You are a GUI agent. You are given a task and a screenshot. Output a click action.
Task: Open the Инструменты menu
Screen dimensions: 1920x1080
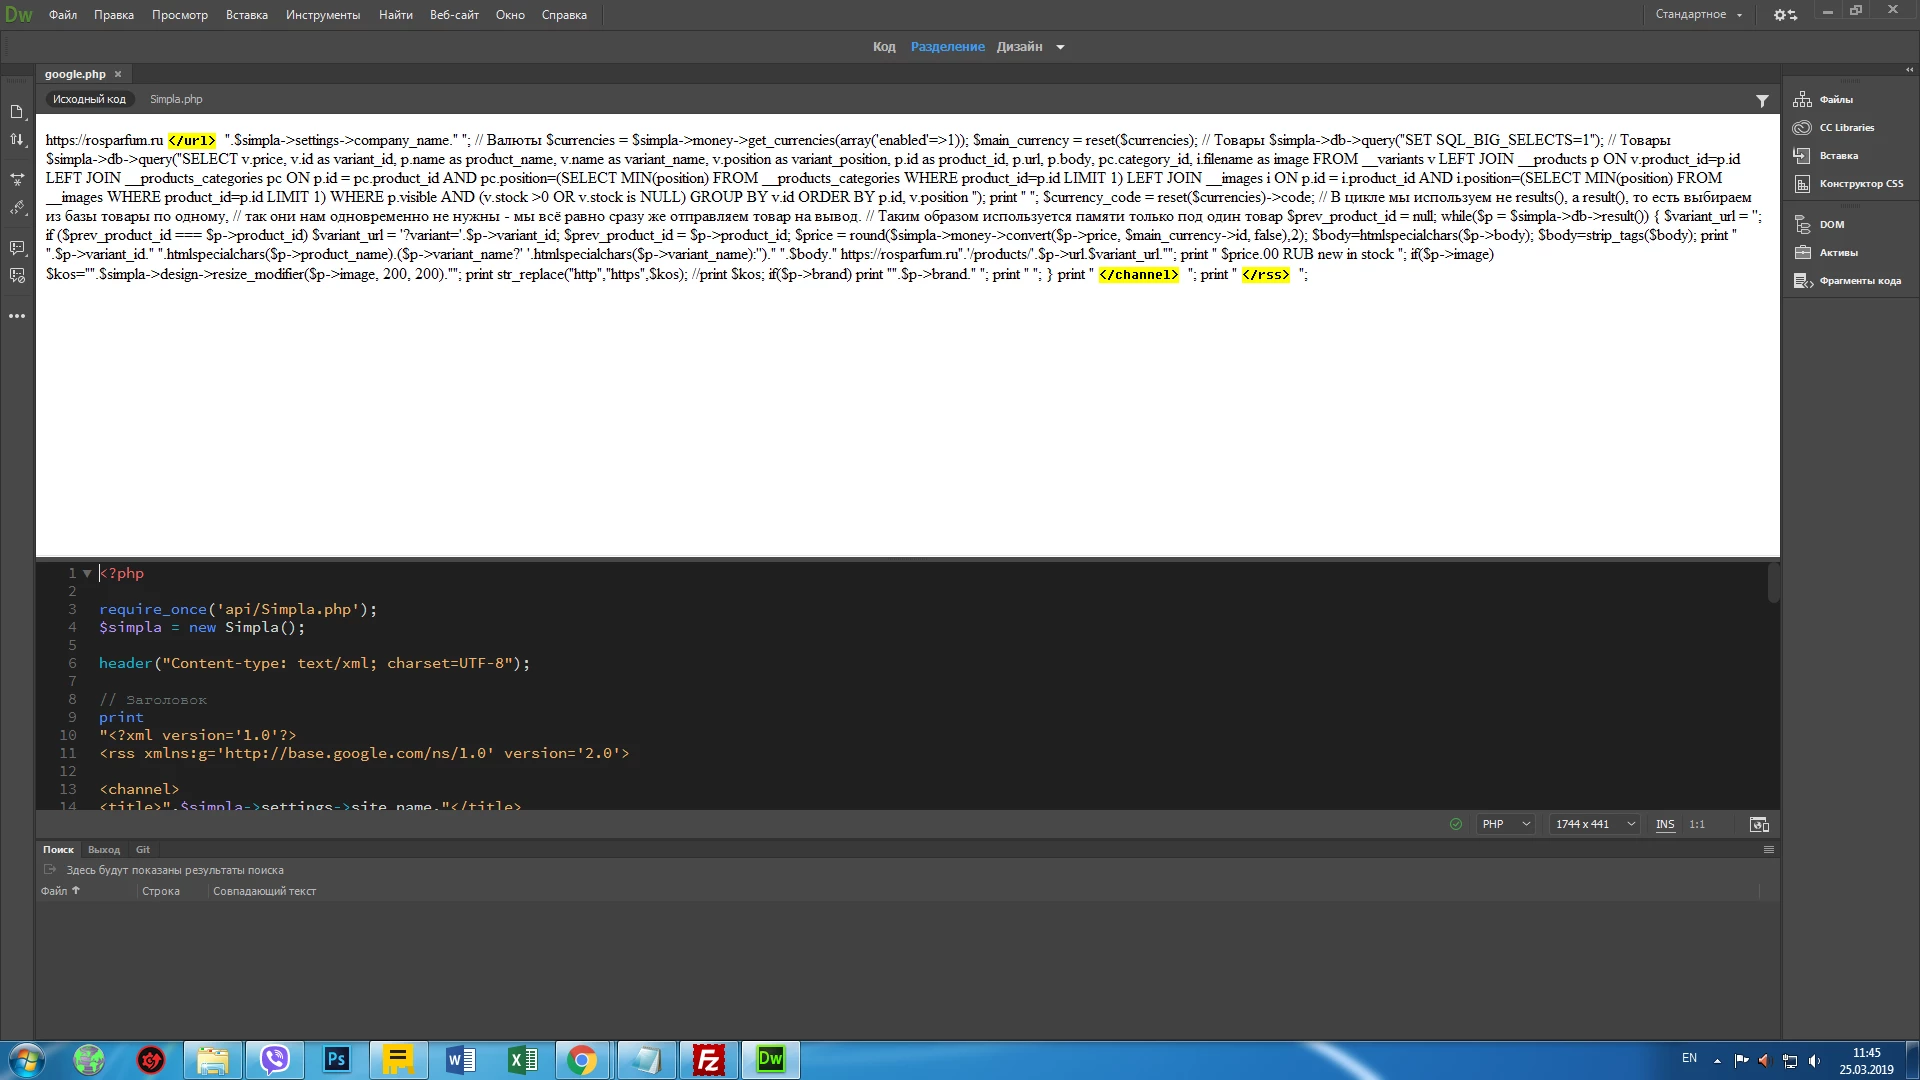pyautogui.click(x=322, y=15)
